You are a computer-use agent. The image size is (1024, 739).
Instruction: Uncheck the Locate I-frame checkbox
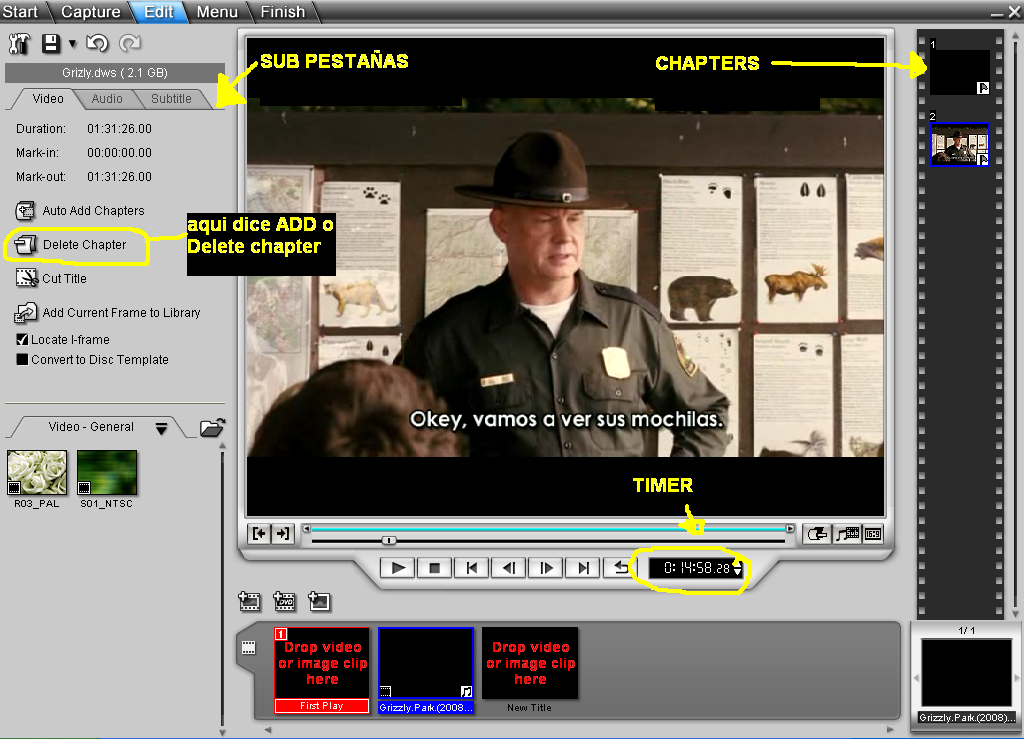(22, 339)
